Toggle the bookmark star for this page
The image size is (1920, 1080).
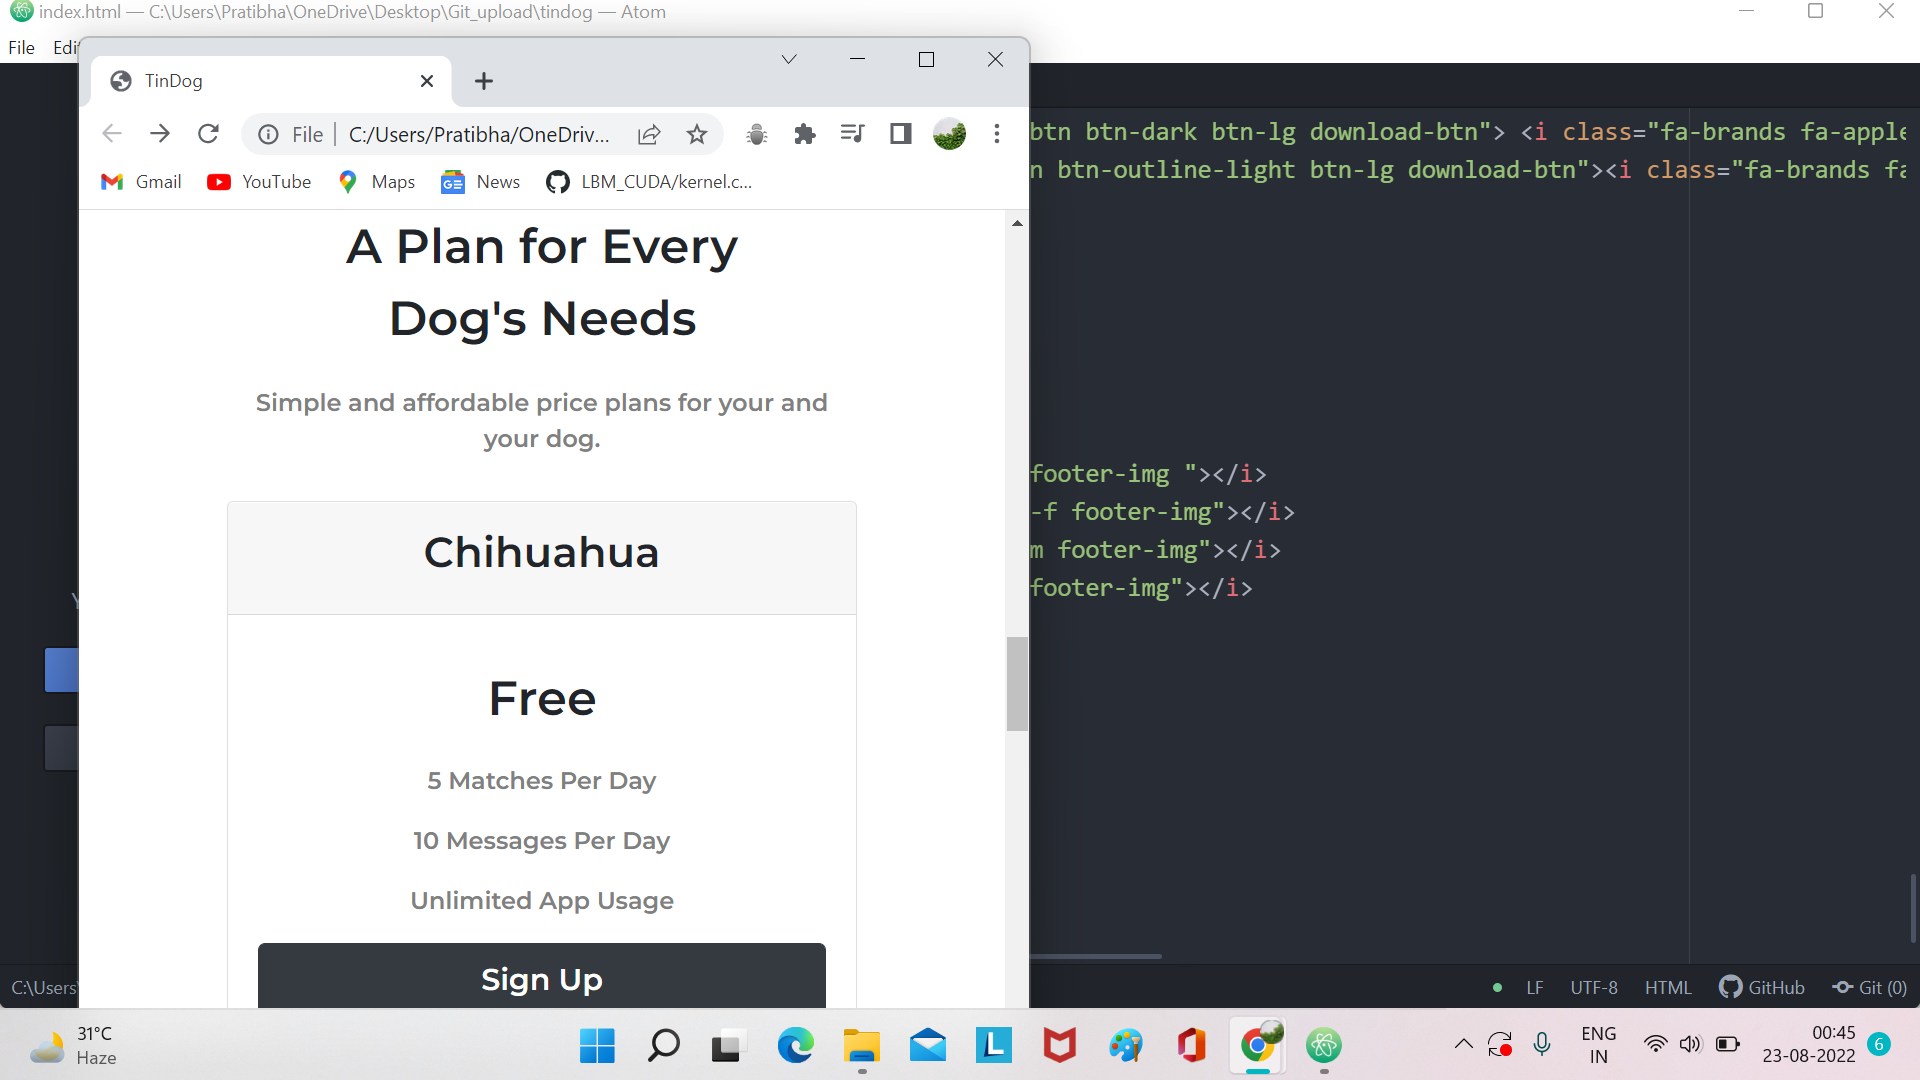(x=697, y=133)
